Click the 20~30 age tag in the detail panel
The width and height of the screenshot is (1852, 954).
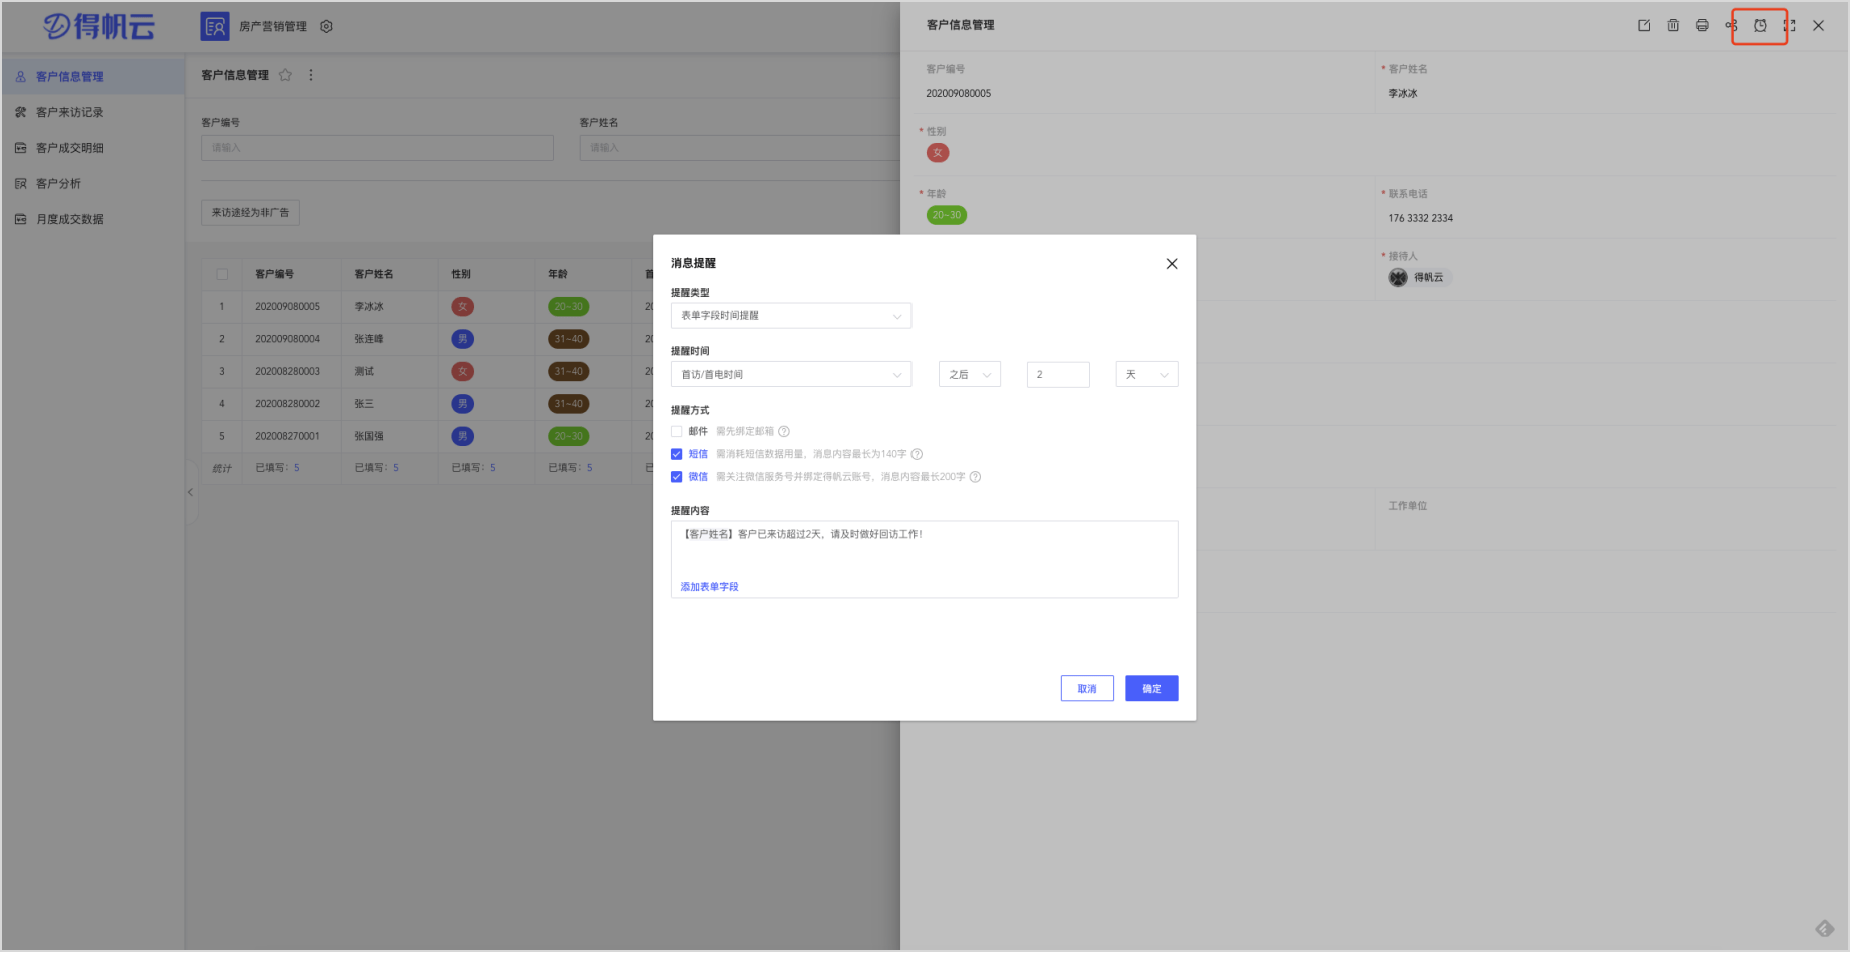tap(948, 216)
